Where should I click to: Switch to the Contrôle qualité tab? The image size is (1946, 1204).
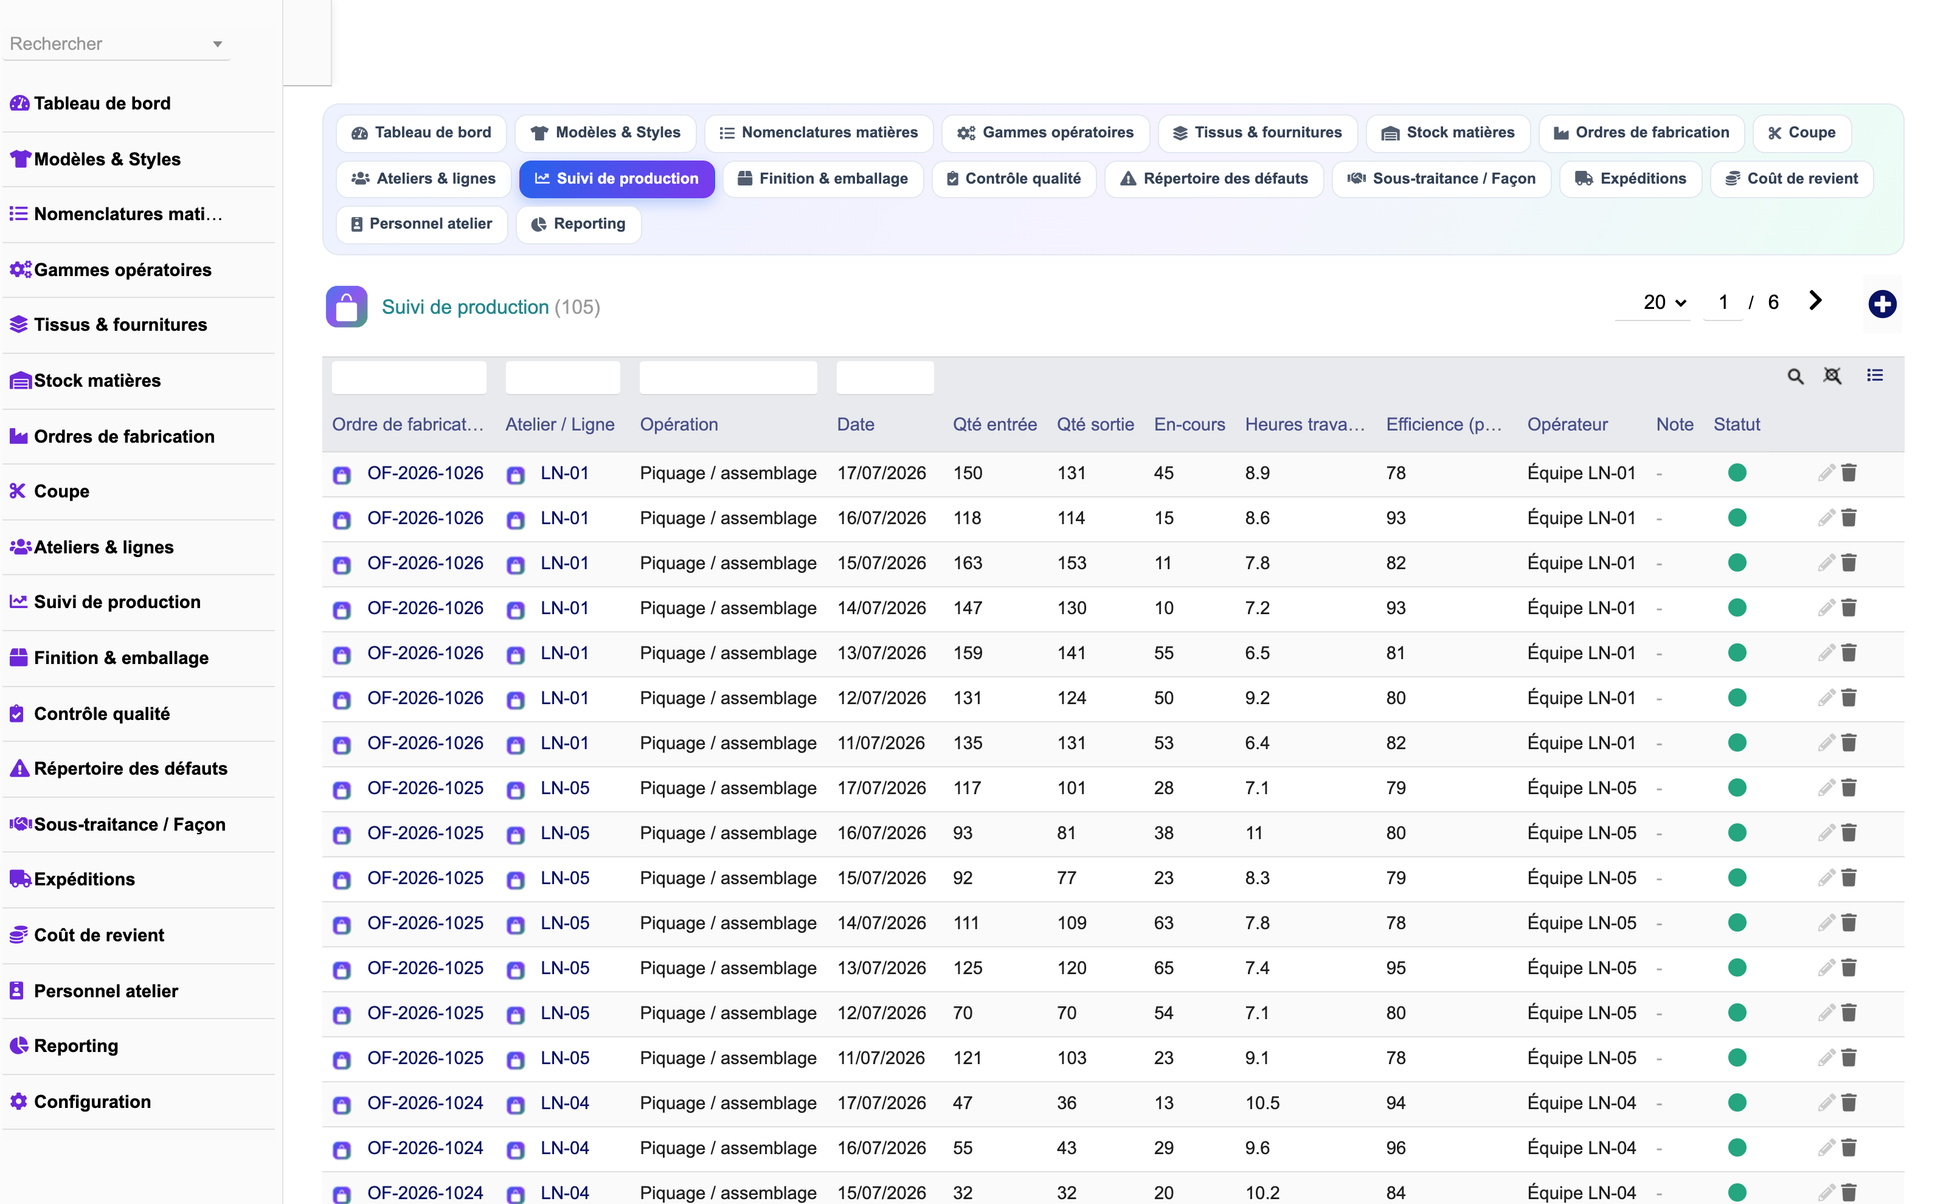click(x=1013, y=179)
